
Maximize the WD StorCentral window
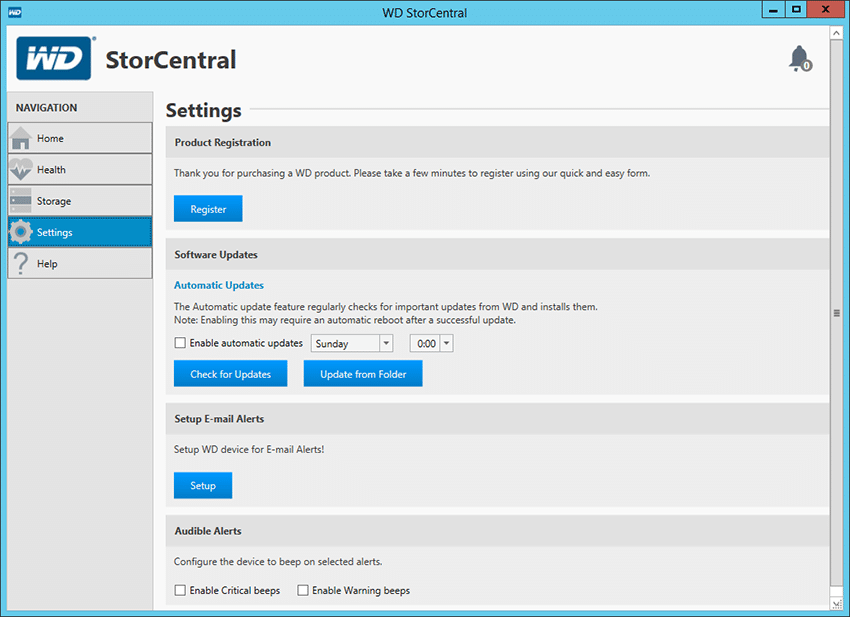796,10
